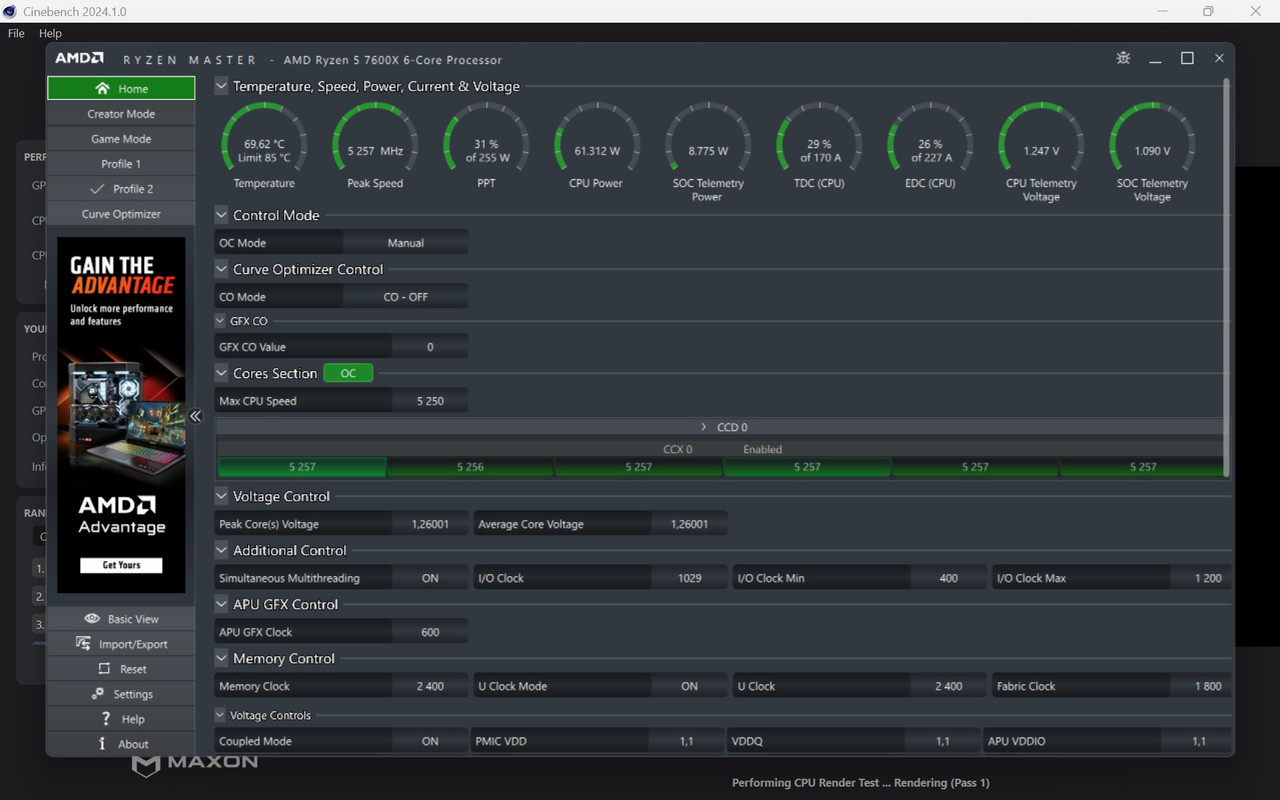
Task: Collapse the Control Mode section
Action: tap(221, 215)
